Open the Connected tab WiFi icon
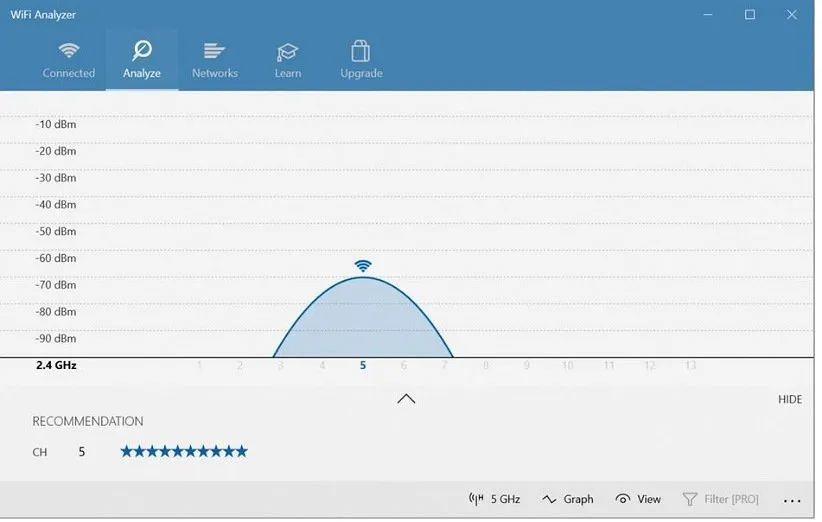822x522 pixels. [68, 51]
